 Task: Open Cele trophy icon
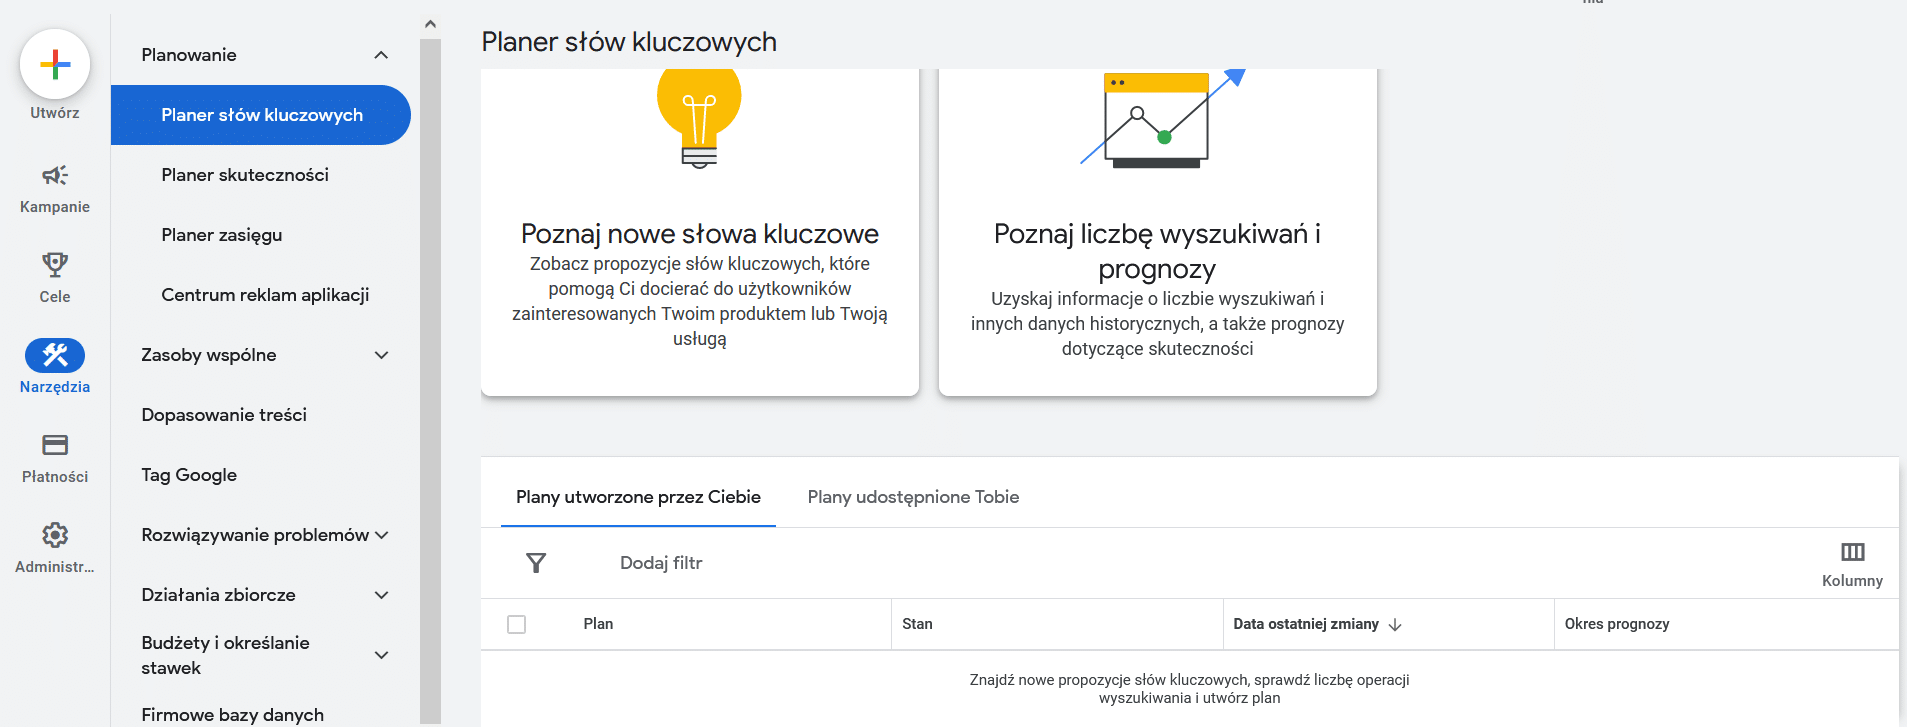[x=55, y=265]
